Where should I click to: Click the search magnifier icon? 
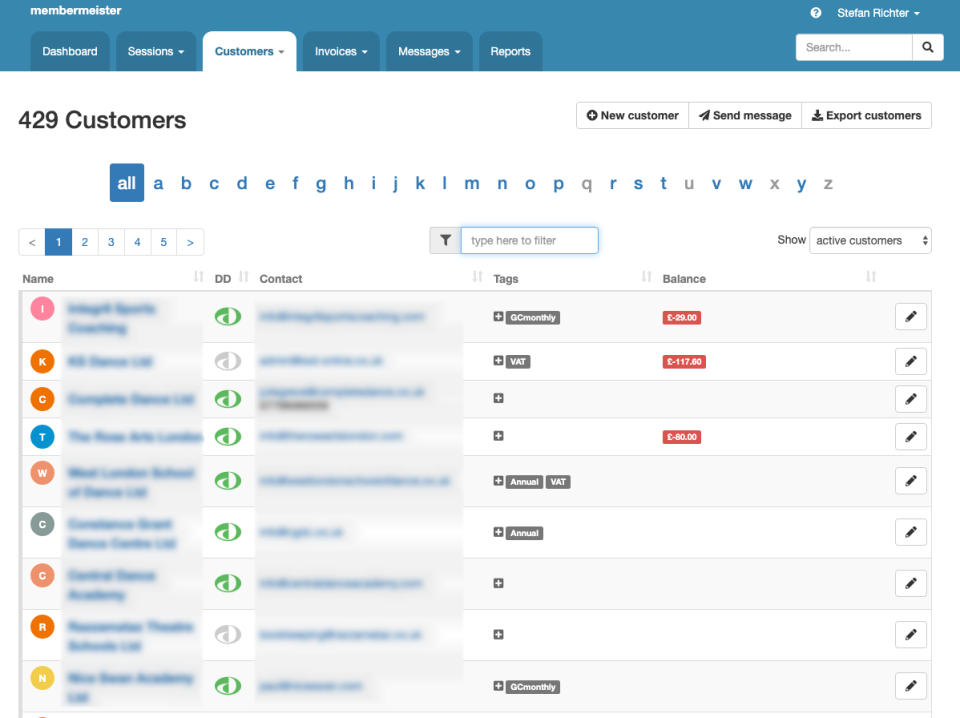tap(927, 46)
